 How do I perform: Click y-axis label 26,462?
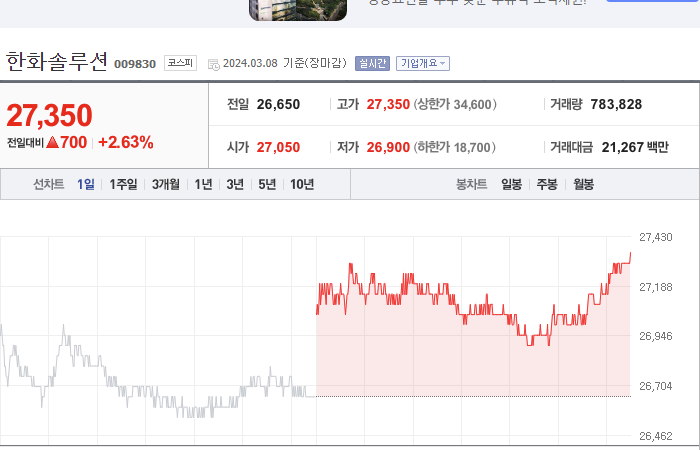point(656,436)
